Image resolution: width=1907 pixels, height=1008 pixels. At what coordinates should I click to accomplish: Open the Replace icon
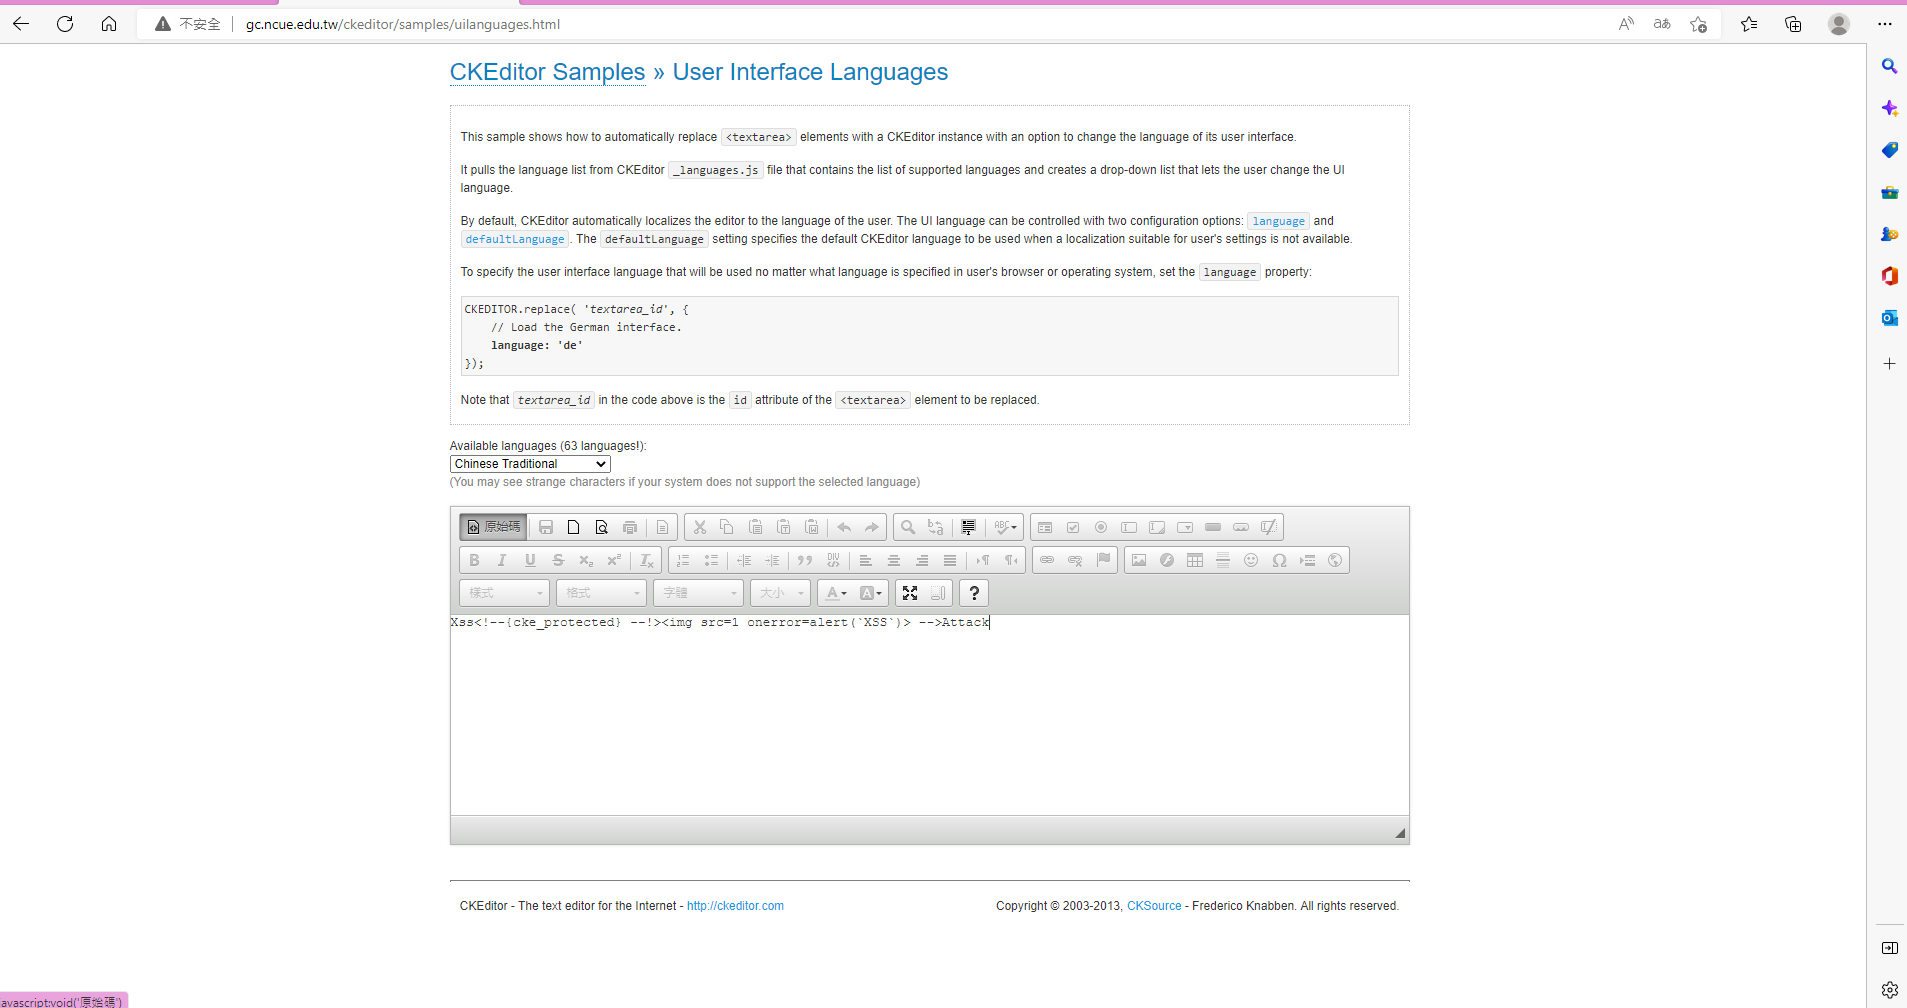click(936, 527)
